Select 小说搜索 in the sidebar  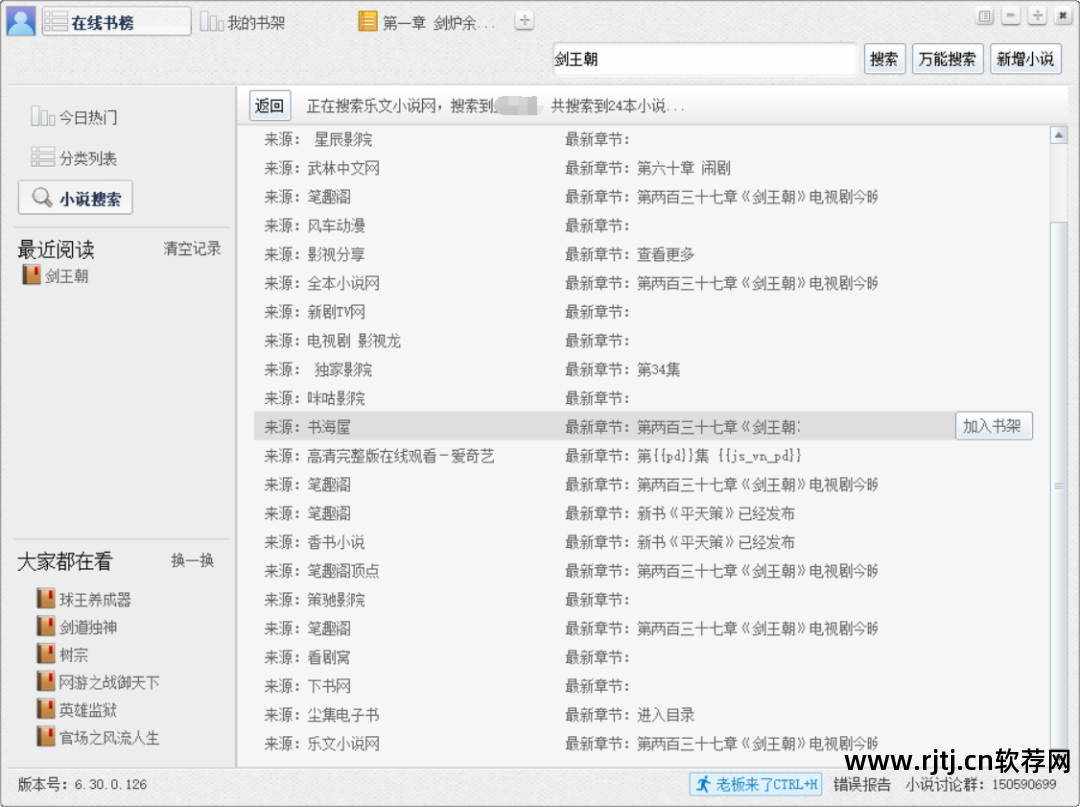pyautogui.click(x=77, y=197)
